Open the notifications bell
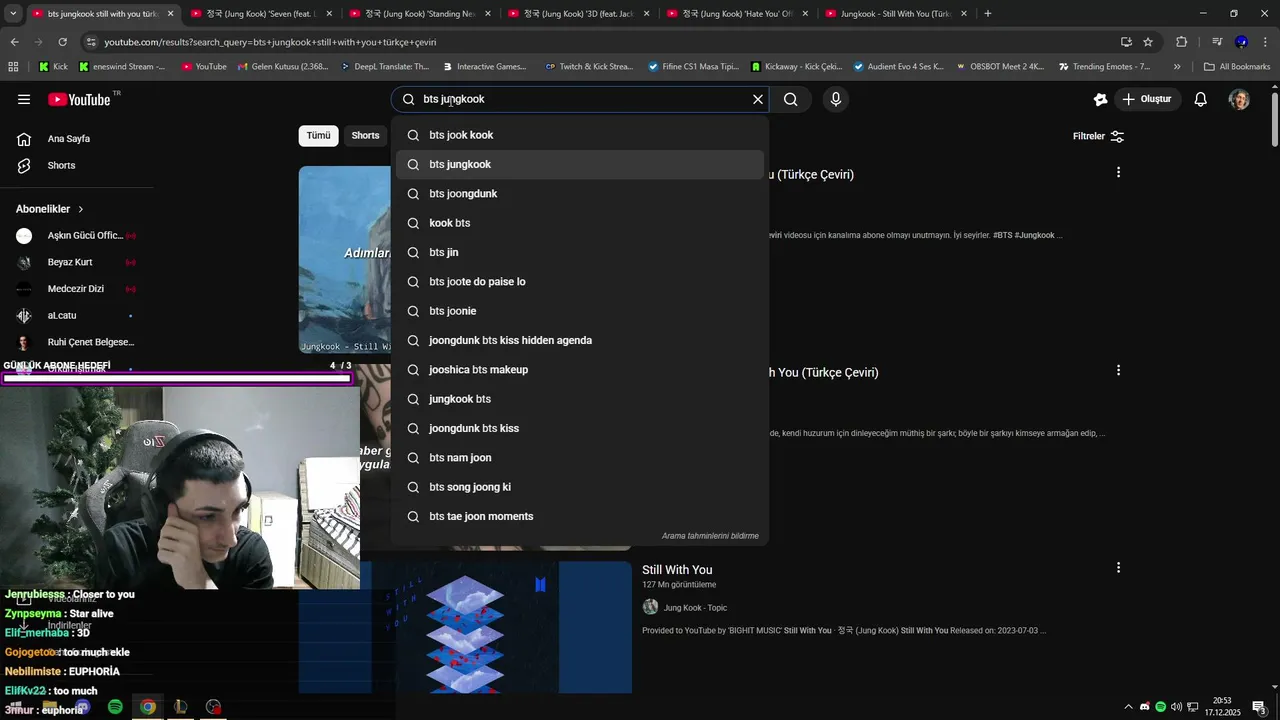 click(1201, 99)
